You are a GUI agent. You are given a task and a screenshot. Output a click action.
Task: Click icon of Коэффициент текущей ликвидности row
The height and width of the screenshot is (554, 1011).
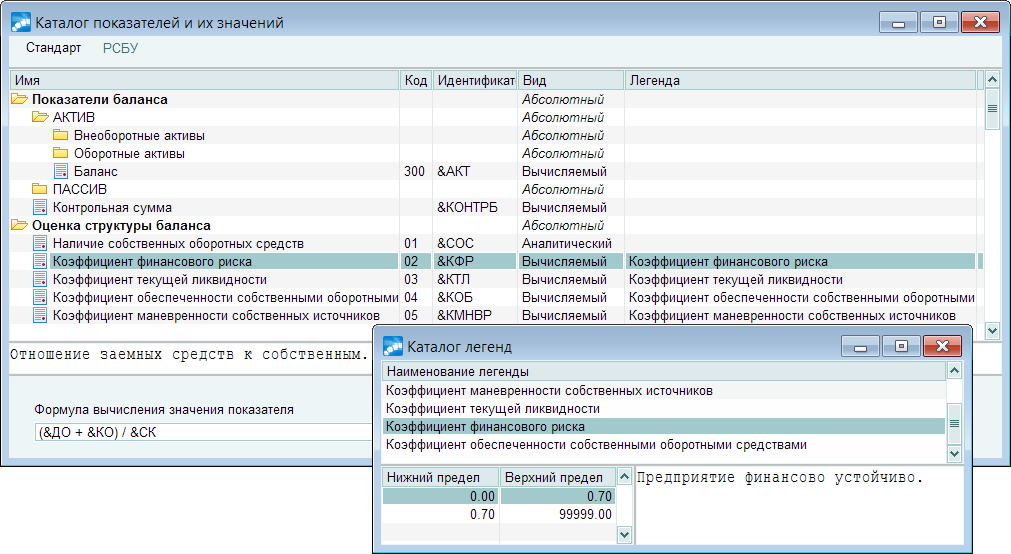[x=40, y=279]
